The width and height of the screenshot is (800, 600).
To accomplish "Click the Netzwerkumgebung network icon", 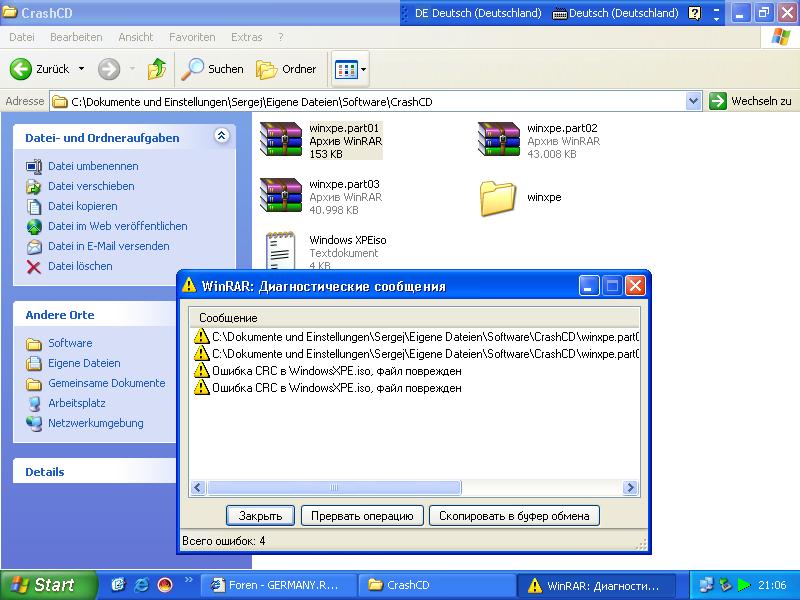I will (34, 423).
